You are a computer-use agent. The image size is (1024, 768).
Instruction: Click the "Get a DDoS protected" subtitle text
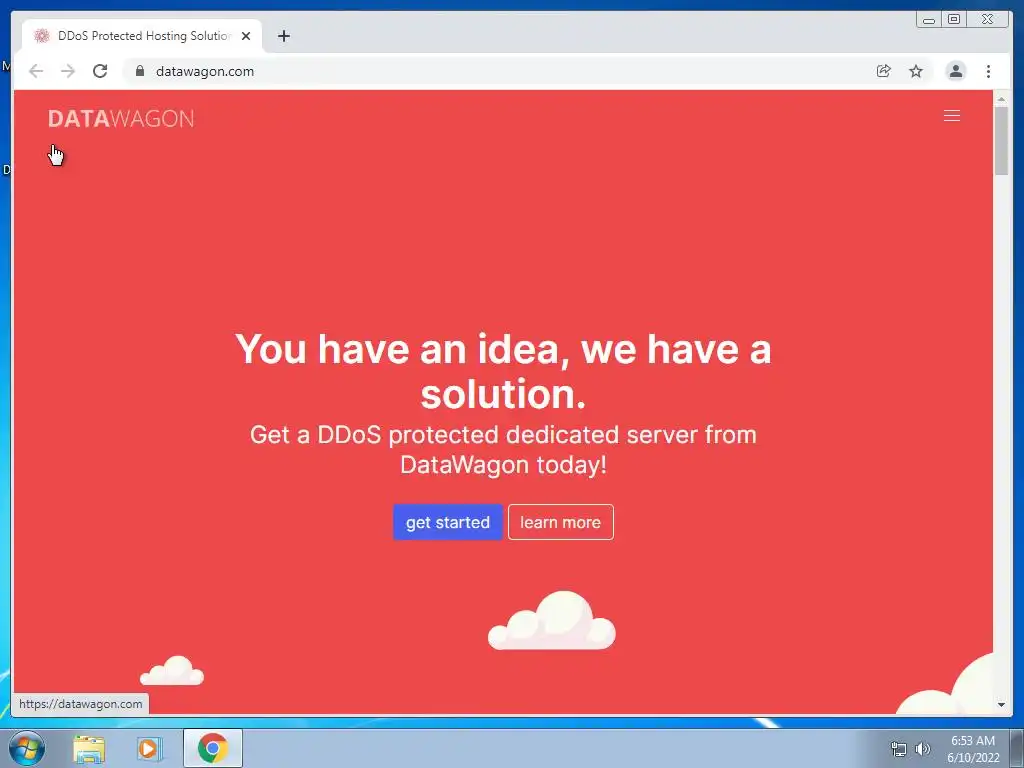(x=503, y=450)
